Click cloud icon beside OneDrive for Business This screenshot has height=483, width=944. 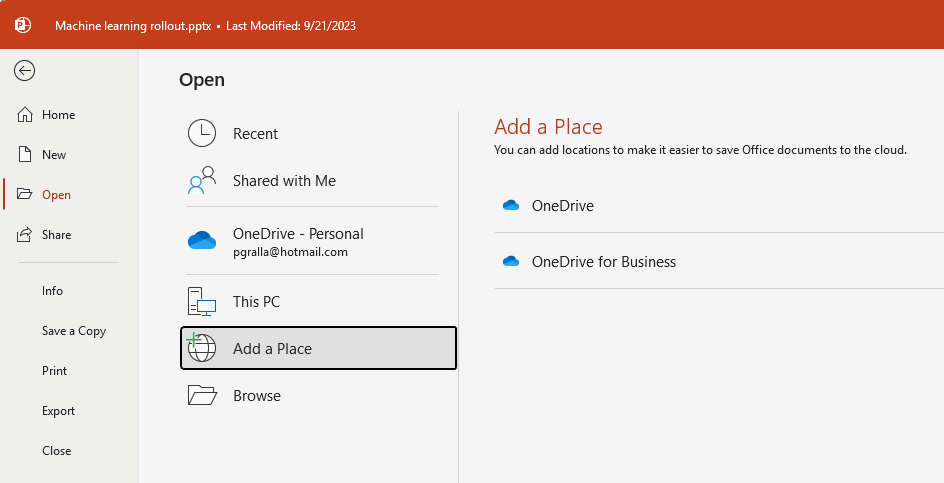[x=511, y=261]
